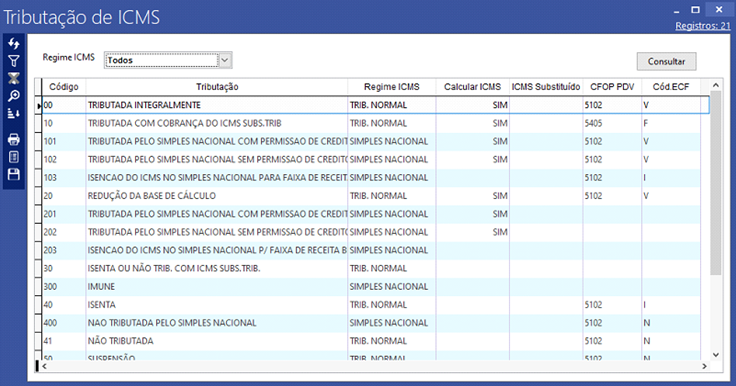
Task: Select the sort order icon
Action: (14, 114)
